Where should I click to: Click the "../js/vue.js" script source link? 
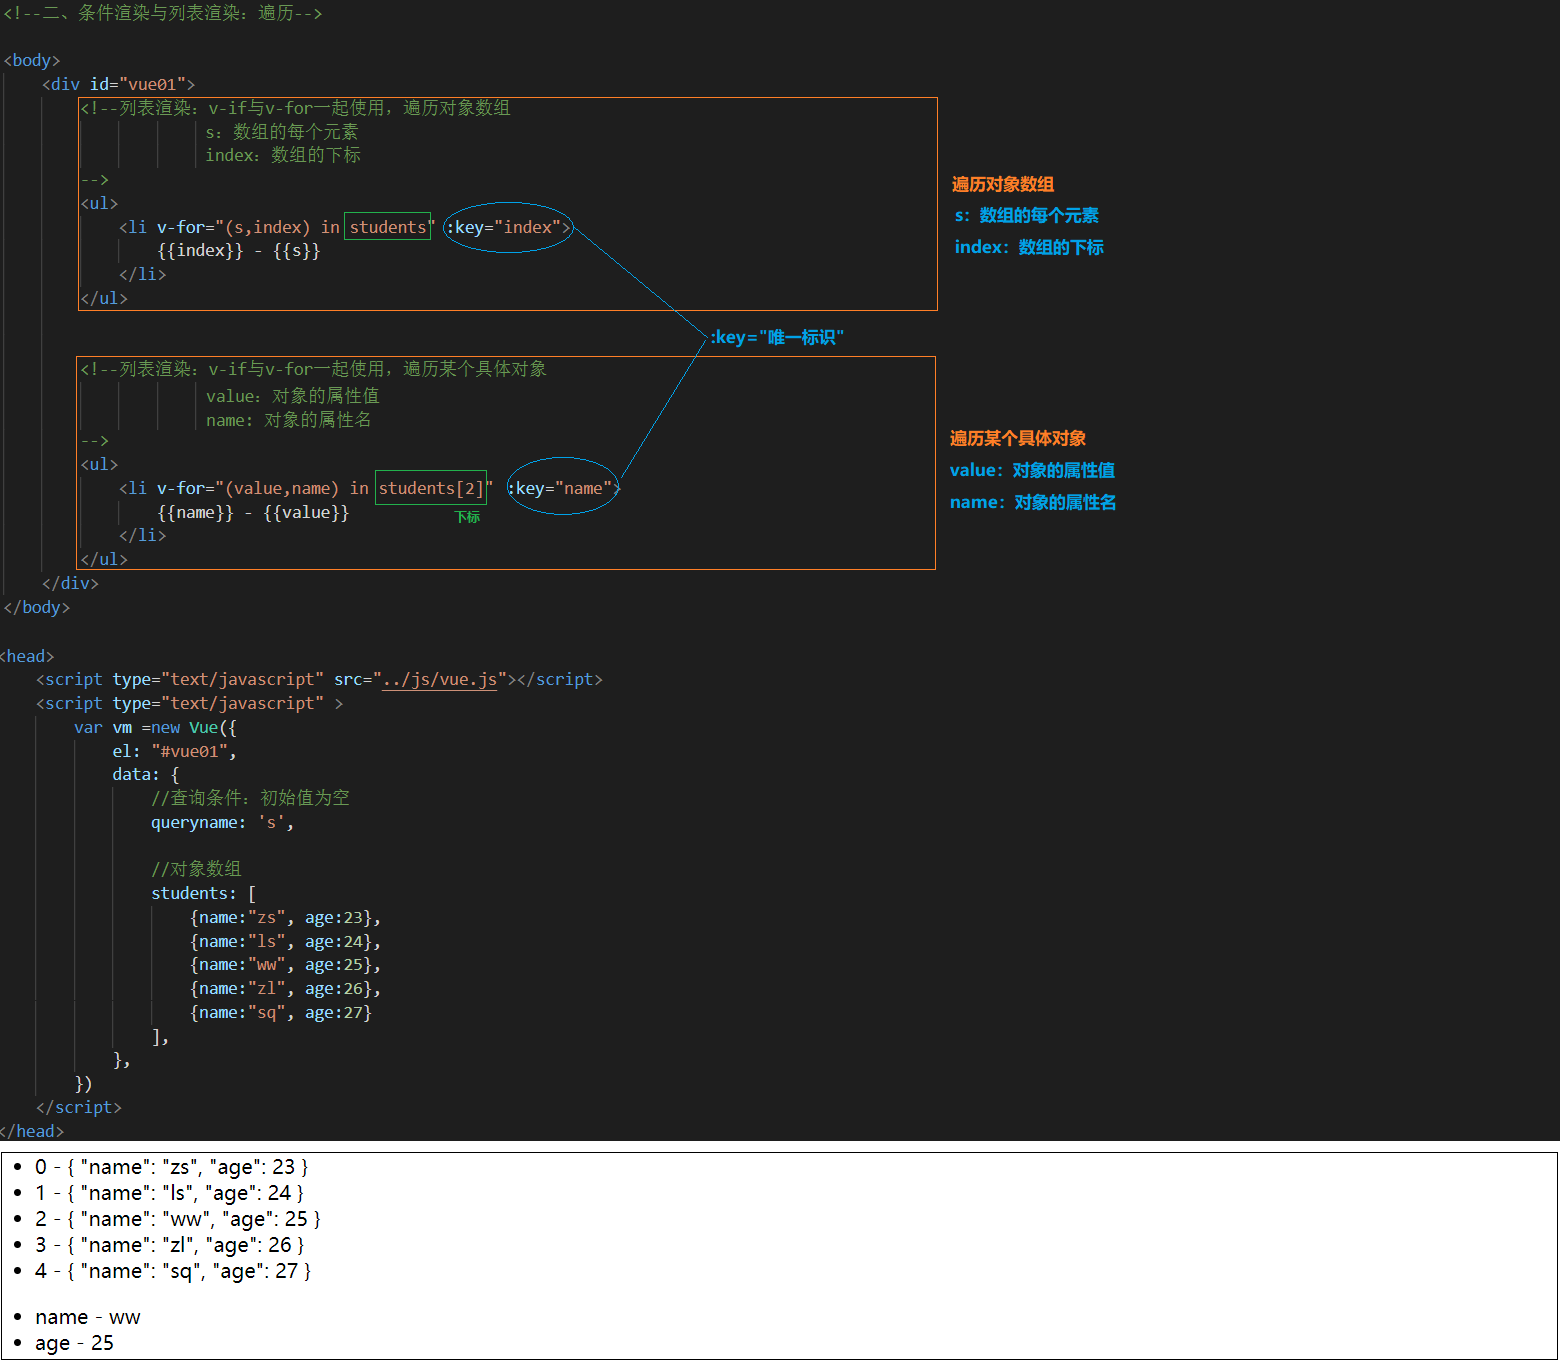[439, 680]
